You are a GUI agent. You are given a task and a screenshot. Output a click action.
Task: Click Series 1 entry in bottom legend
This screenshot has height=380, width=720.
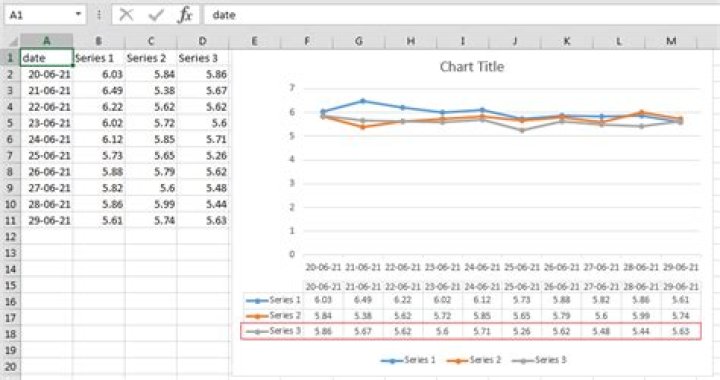click(x=408, y=360)
